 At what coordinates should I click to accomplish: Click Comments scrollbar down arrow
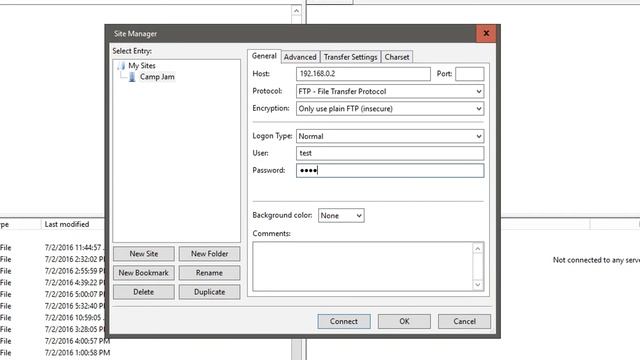(x=478, y=285)
